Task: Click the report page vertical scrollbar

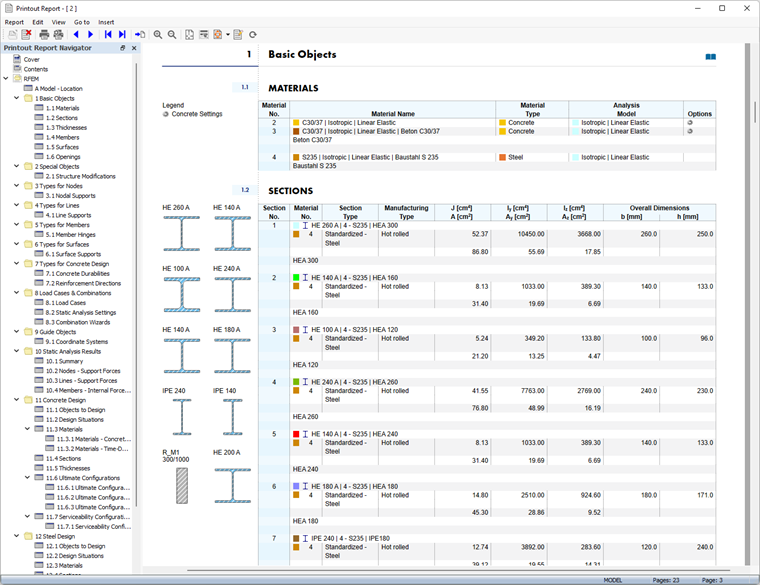Action: (754, 111)
